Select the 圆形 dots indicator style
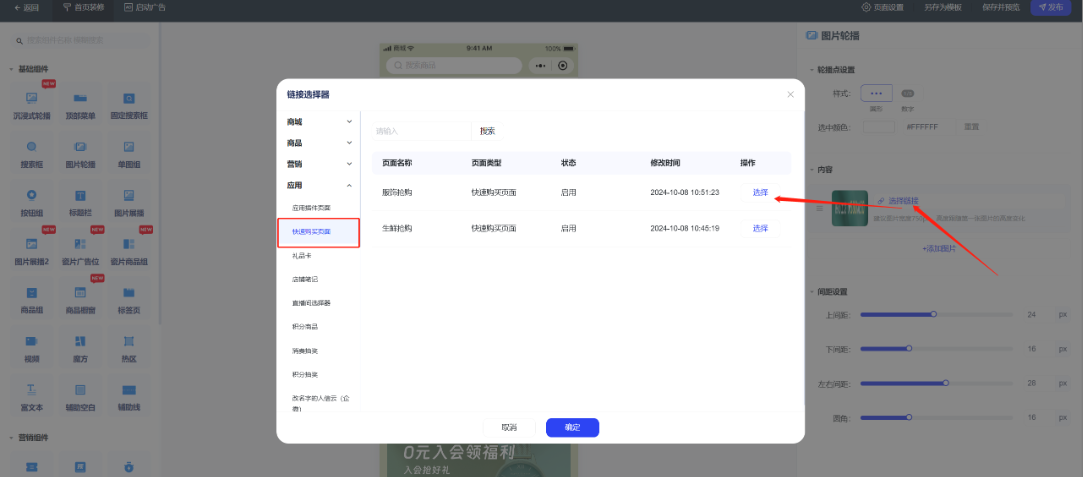Image resolution: width=1083 pixels, height=477 pixels. tap(876, 93)
